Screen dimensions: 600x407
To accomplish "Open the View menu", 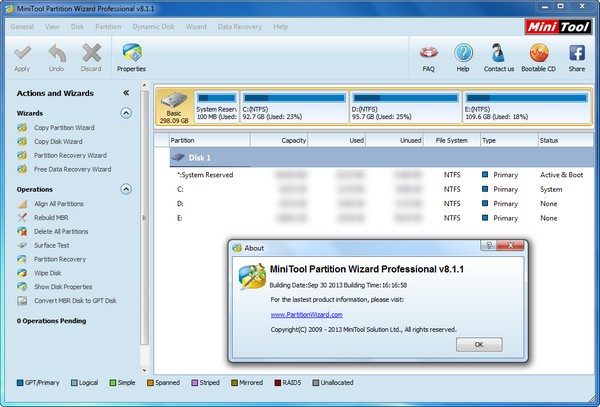I will pos(52,27).
